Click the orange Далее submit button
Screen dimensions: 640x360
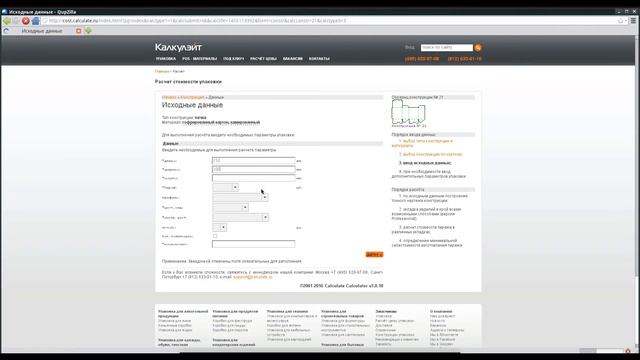374,254
